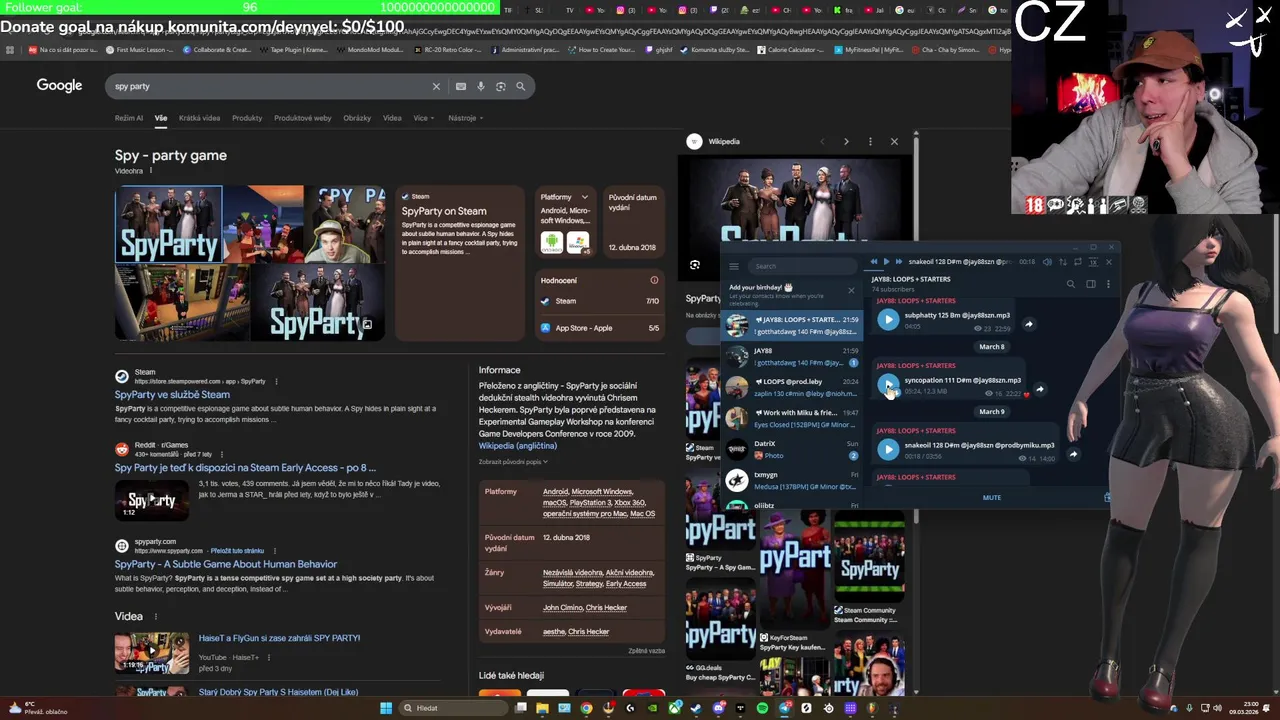
Task: Open Wikipedia (angličtina) source link
Action: [x=517, y=446]
